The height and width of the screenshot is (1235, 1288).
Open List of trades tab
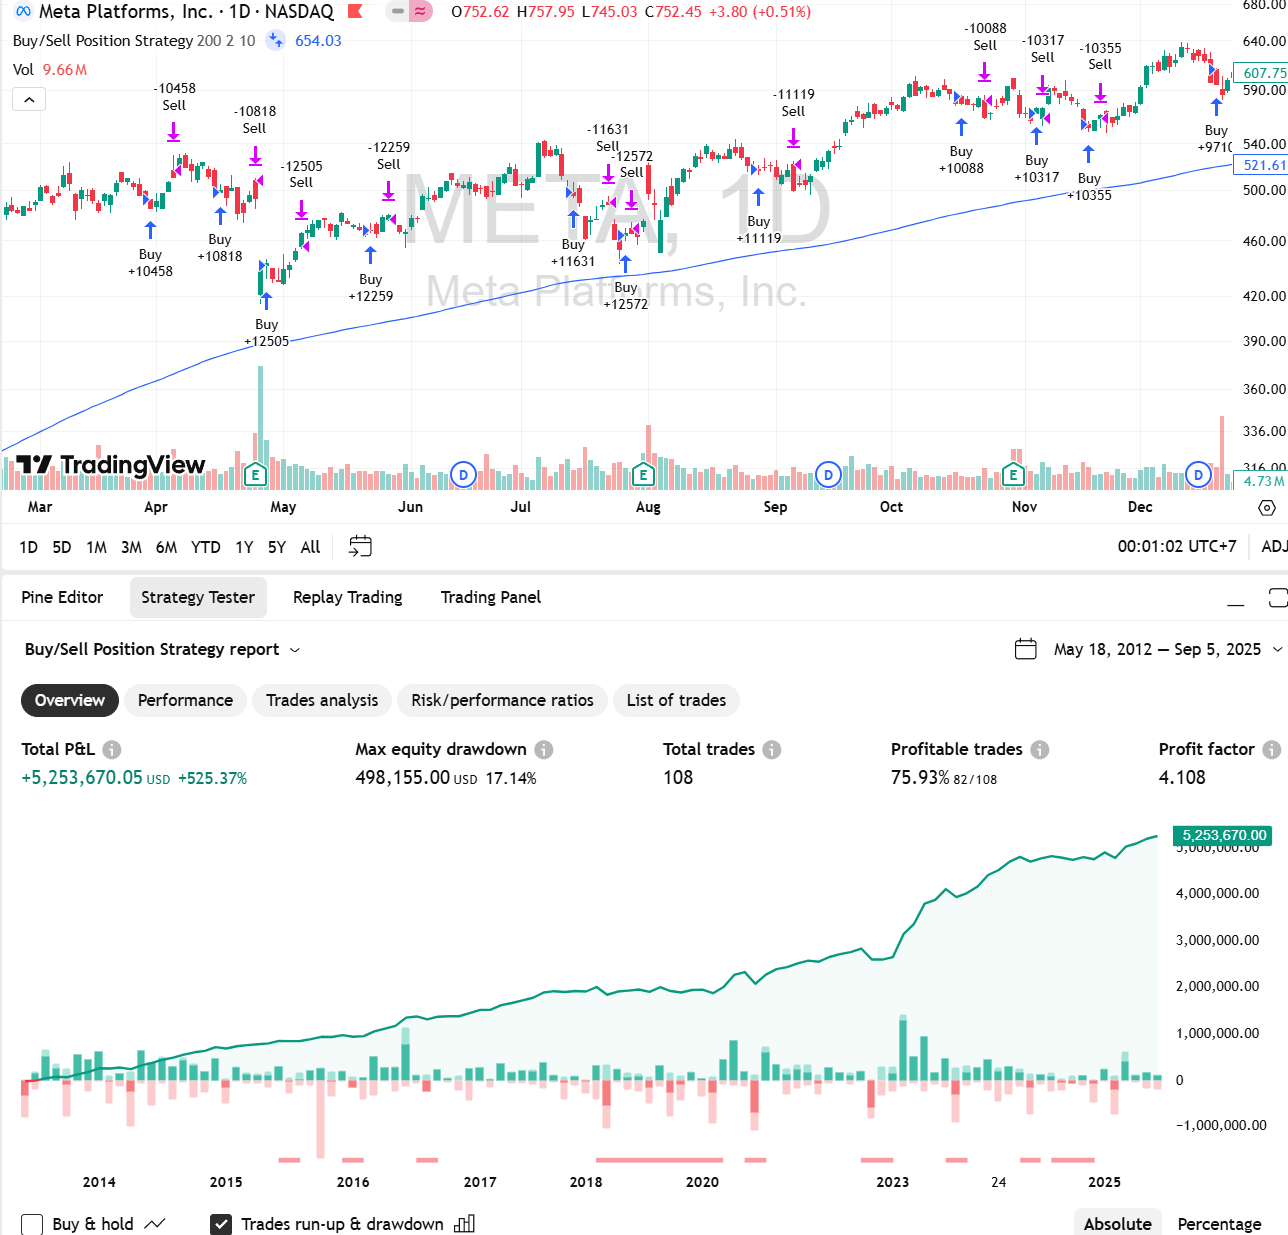pos(676,700)
